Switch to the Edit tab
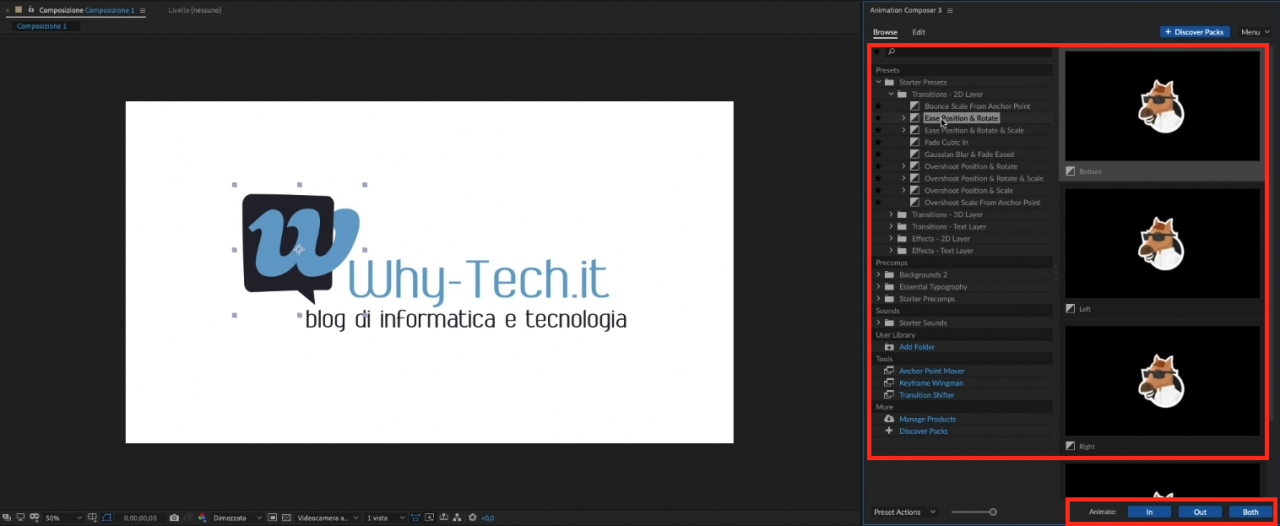 coord(919,32)
